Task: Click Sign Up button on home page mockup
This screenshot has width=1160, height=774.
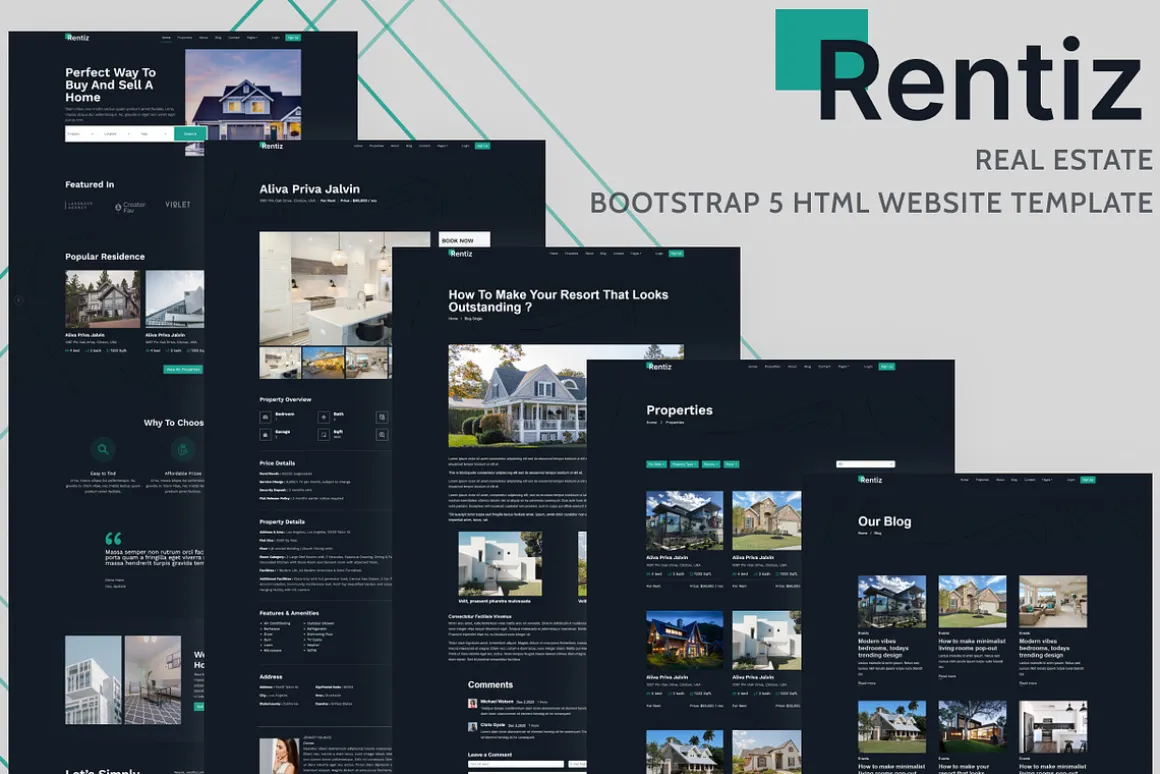Action: 293,37
